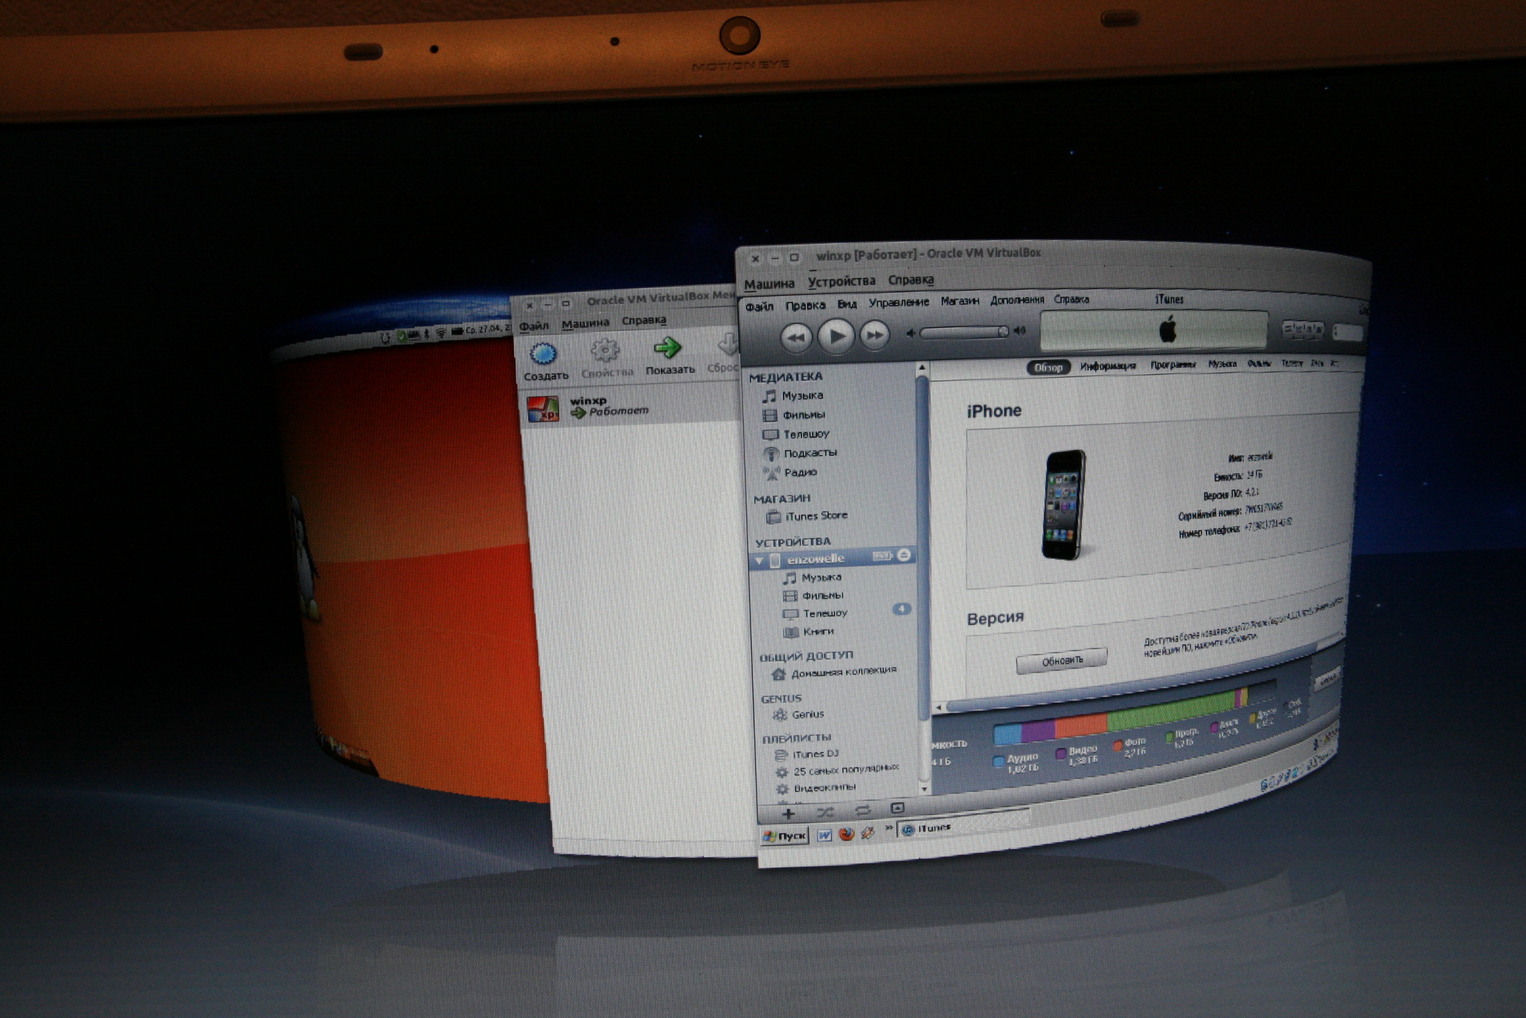The height and width of the screenshot is (1018, 1526).
Task: Collapse the enzowelle device tree
Action: coord(759,560)
